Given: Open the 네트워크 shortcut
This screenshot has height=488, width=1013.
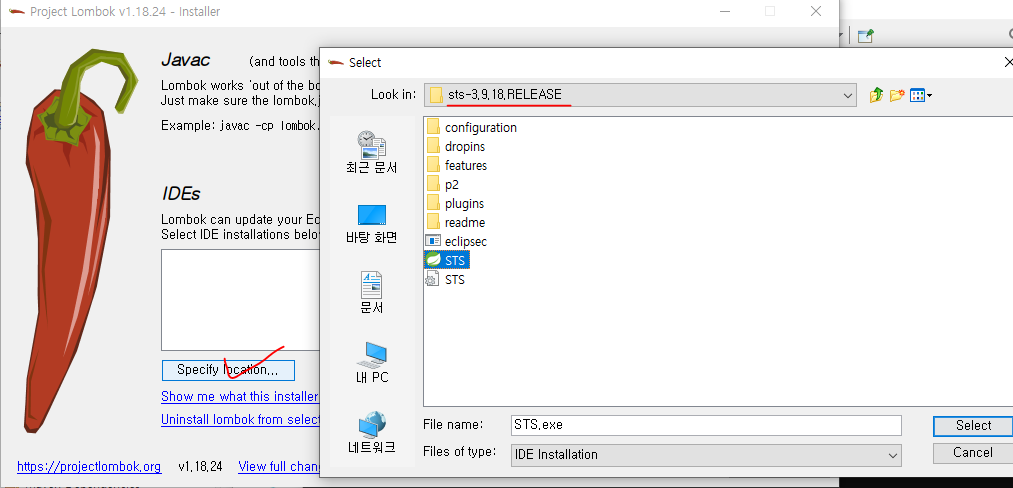Looking at the screenshot, I should tap(371, 432).
